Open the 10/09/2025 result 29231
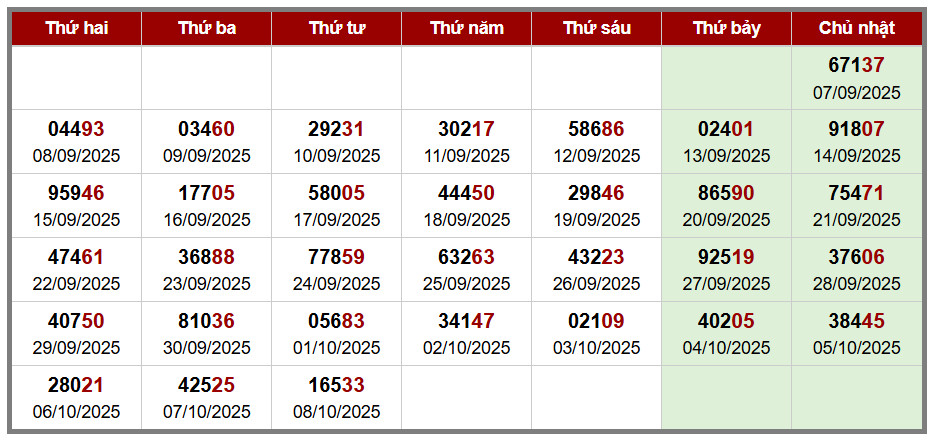This screenshot has height=440, width=932. (336, 141)
